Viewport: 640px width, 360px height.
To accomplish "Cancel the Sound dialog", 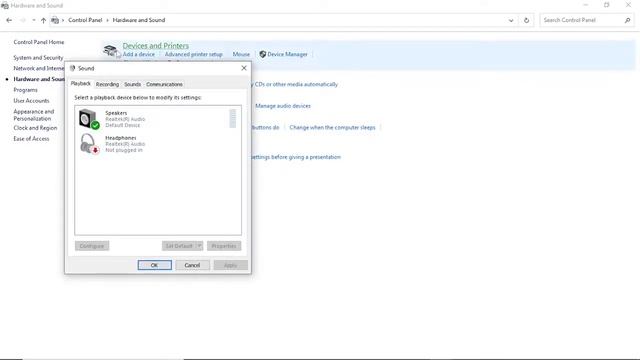I will click(192, 265).
